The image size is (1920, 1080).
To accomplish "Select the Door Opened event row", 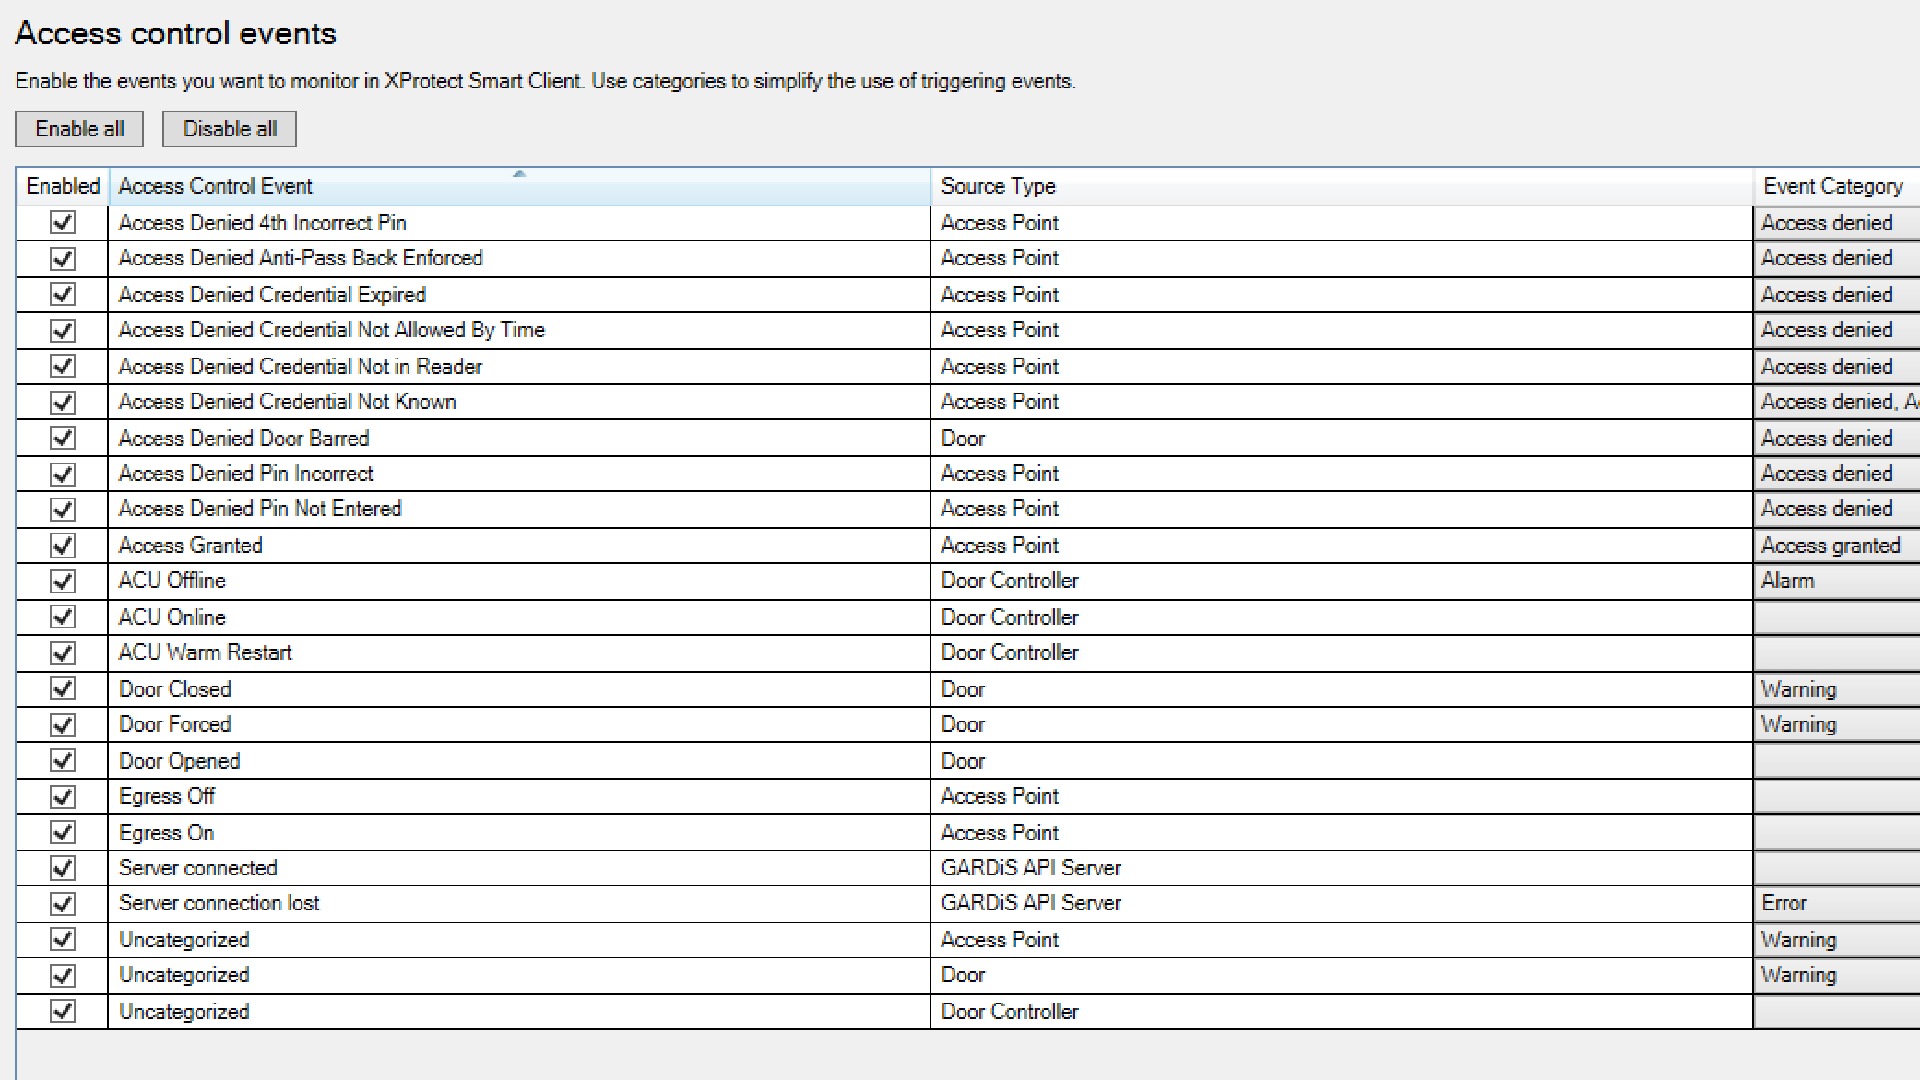I will click(180, 762).
